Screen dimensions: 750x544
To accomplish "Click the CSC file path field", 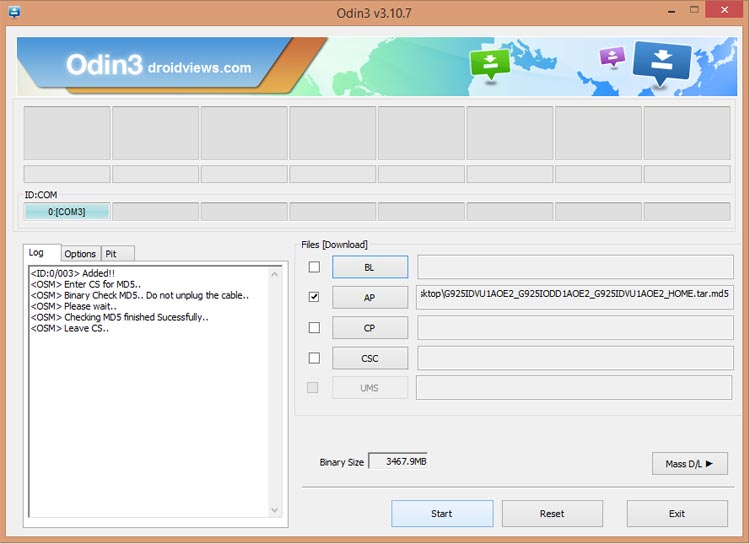I will [575, 357].
